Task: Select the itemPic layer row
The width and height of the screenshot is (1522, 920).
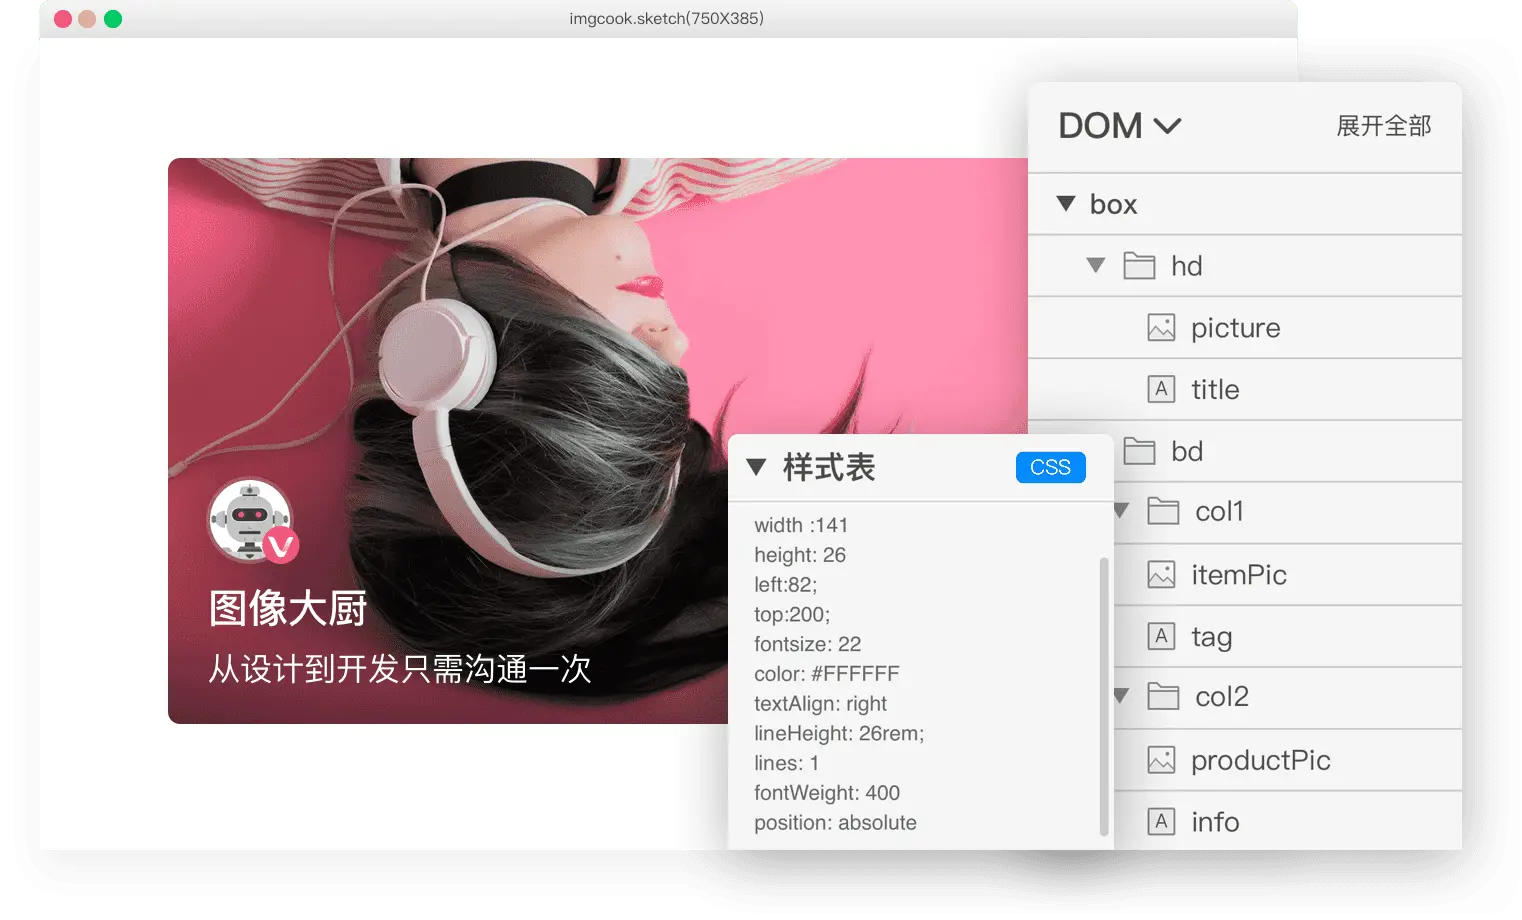Action: click(x=1288, y=575)
